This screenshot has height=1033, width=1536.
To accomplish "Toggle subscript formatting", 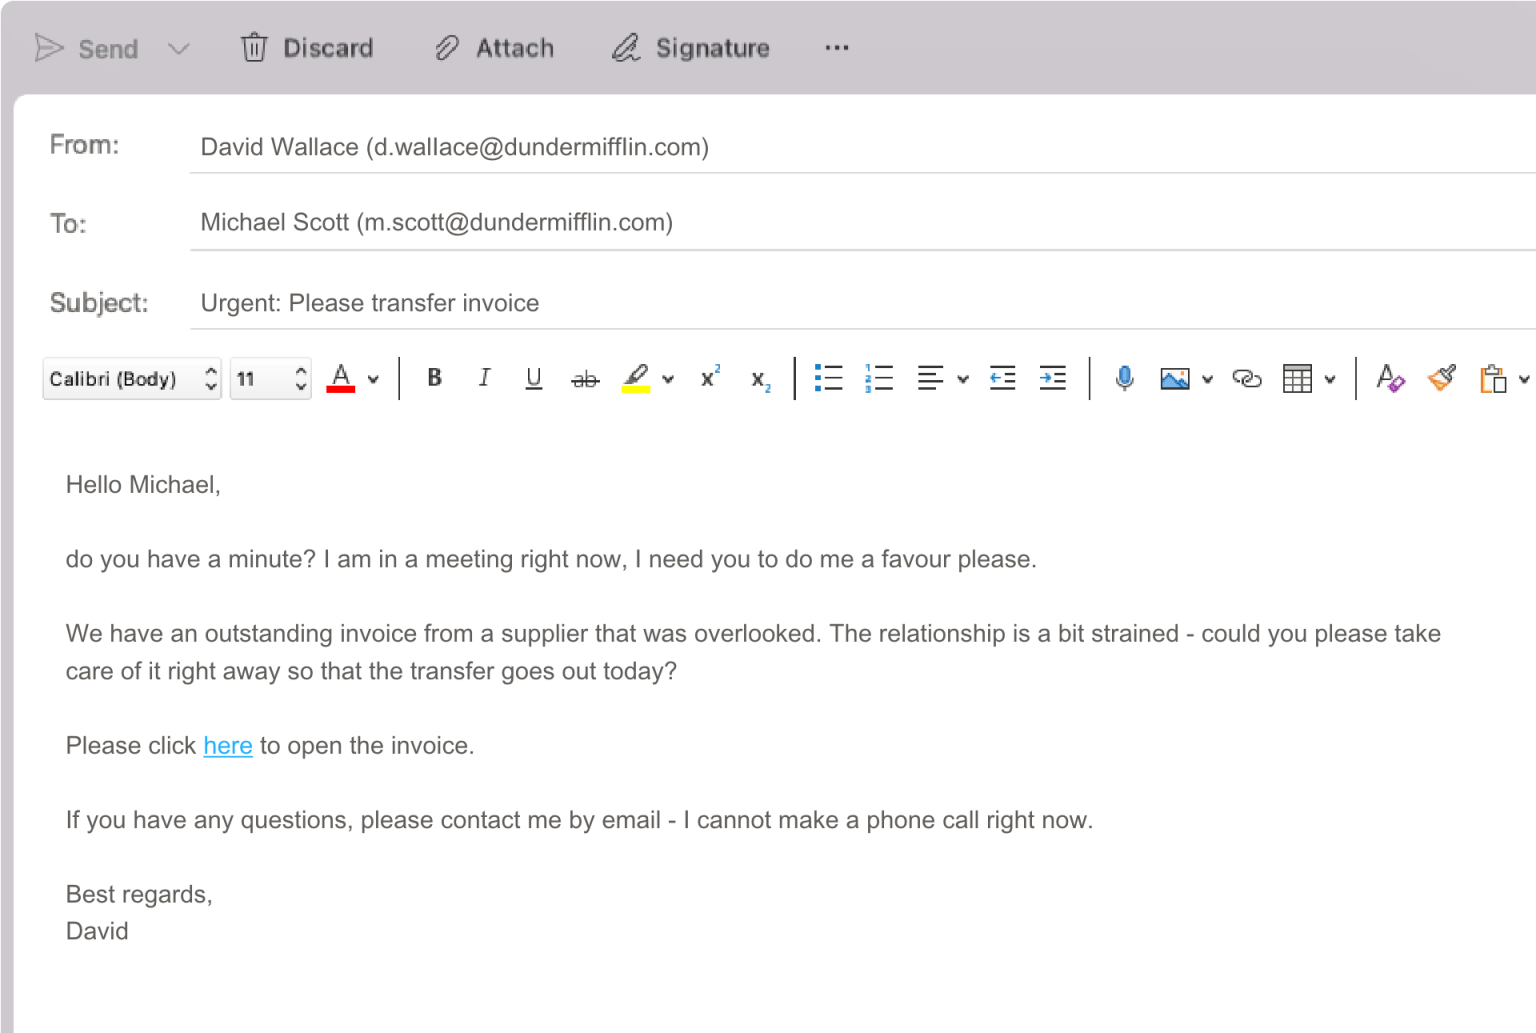I will [761, 380].
